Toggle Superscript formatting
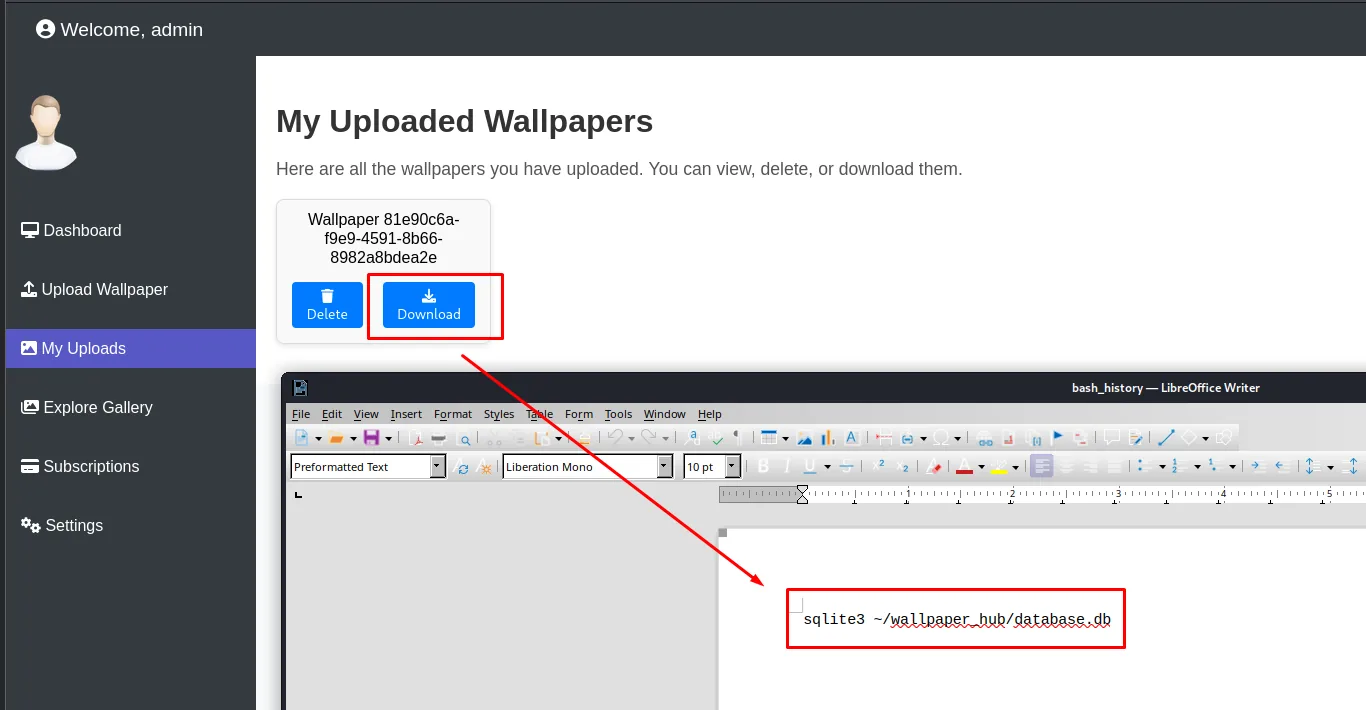The width and height of the screenshot is (1366, 710). 879,466
